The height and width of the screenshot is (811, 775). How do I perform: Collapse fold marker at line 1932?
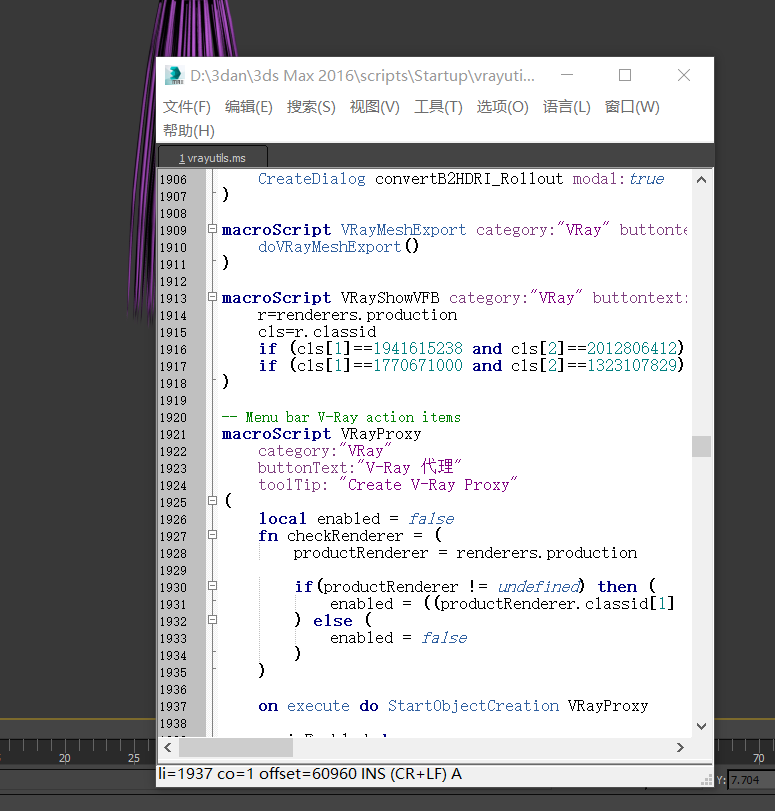pos(212,620)
